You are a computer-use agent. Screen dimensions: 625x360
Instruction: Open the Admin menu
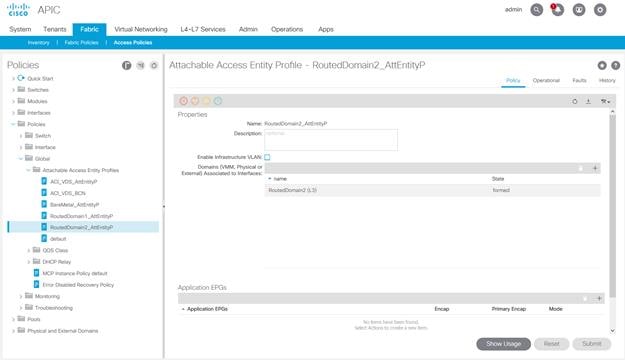tap(248, 29)
